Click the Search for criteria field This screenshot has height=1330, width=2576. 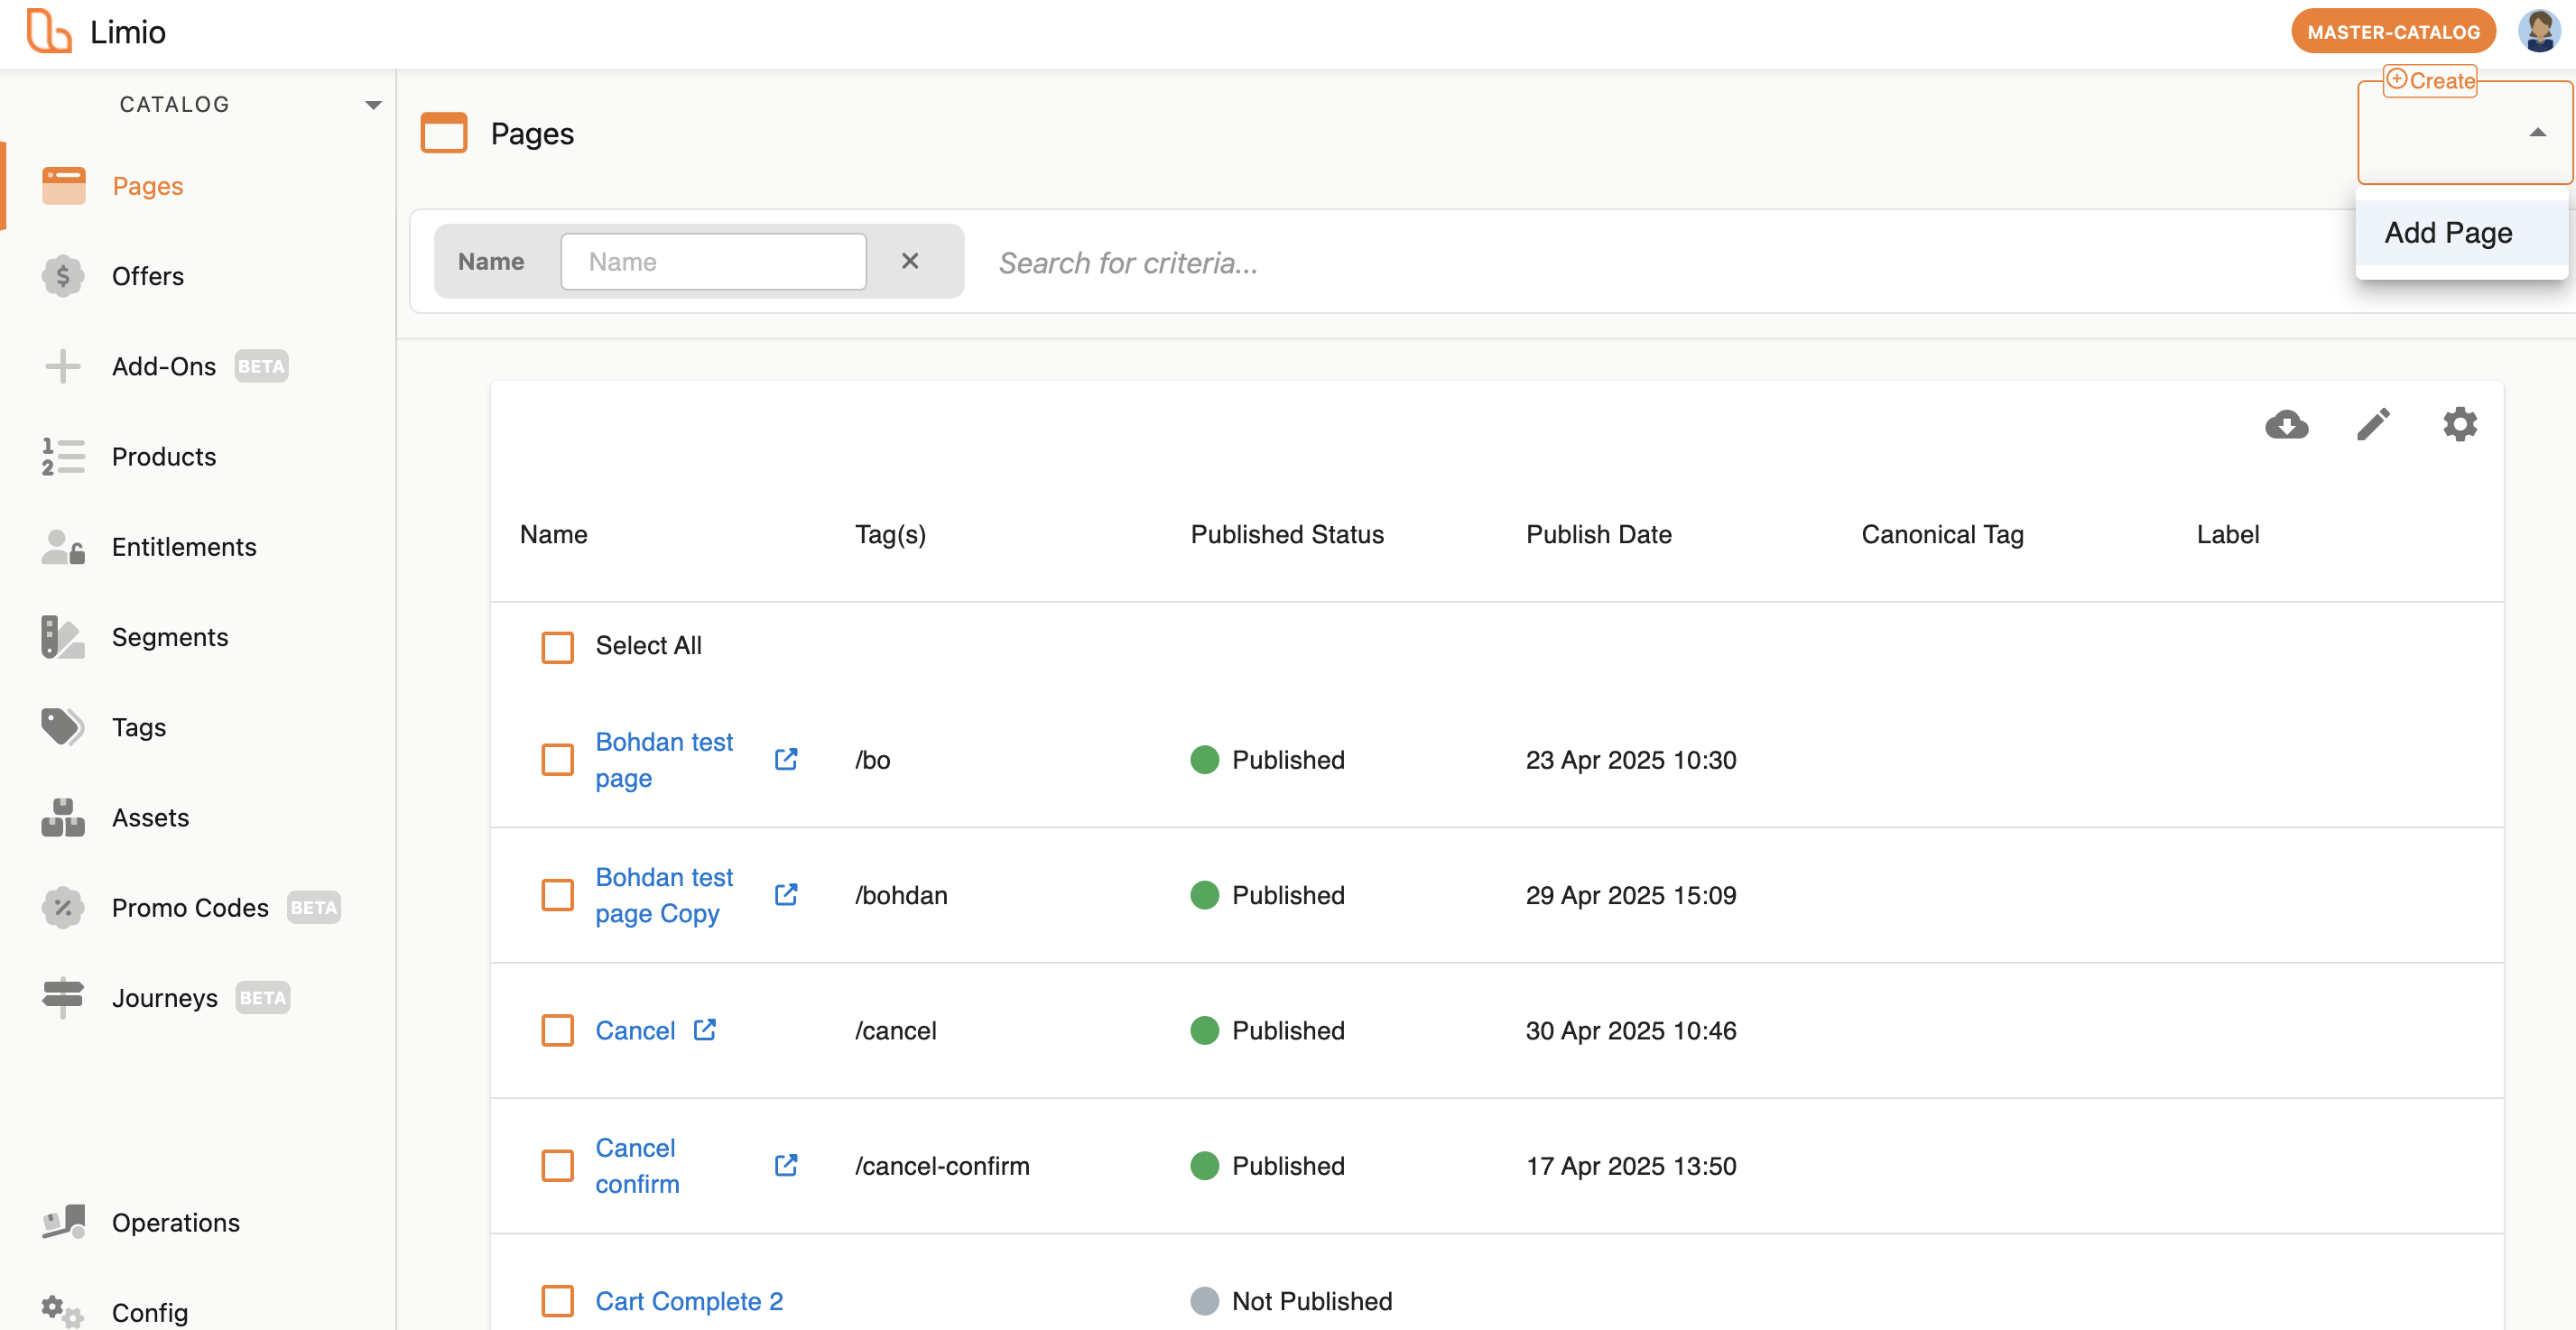point(1128,263)
